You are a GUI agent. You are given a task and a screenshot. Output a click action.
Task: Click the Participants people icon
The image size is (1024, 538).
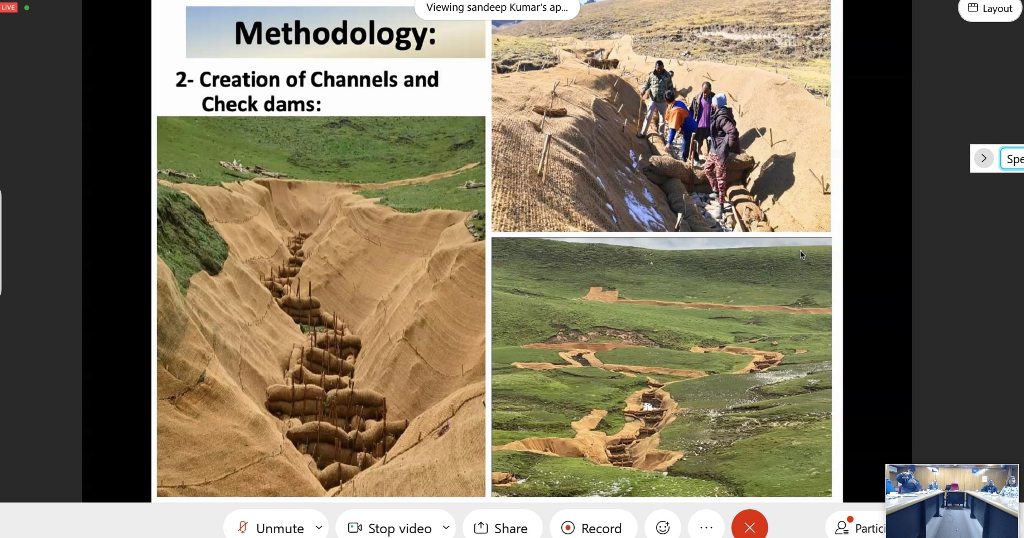coord(843,526)
